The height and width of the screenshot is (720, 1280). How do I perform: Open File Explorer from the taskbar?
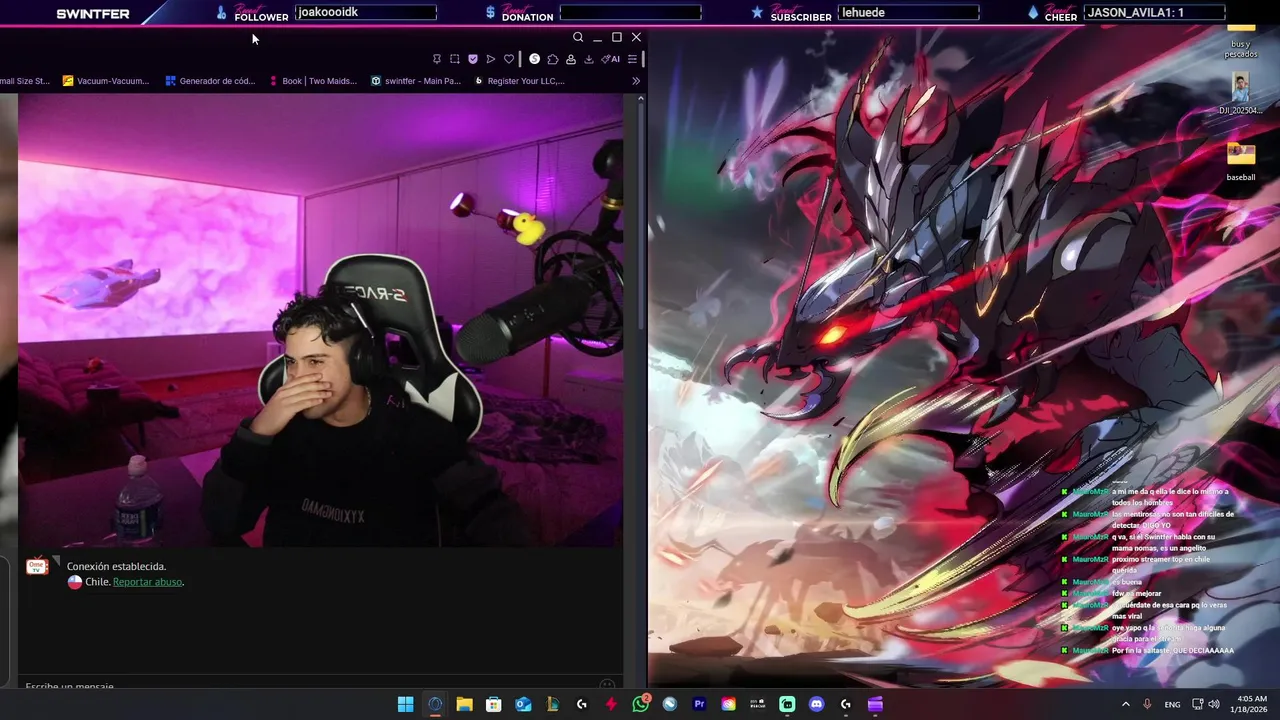point(465,704)
